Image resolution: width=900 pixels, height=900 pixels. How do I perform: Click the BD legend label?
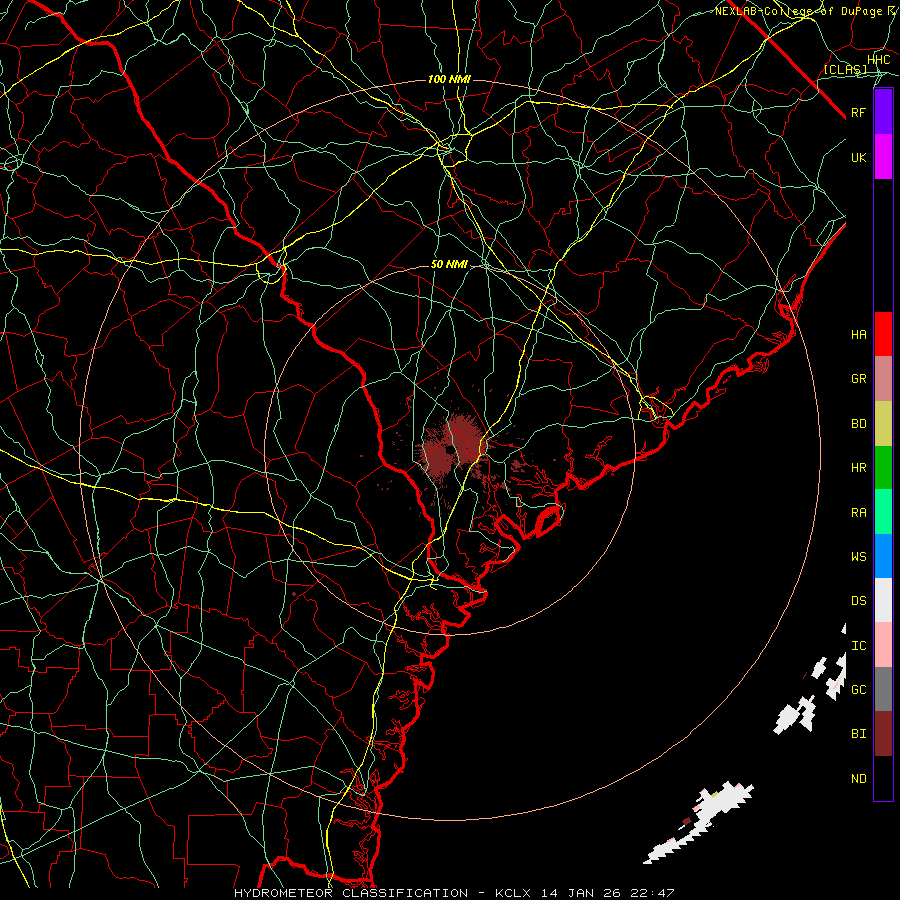pyautogui.click(x=859, y=424)
